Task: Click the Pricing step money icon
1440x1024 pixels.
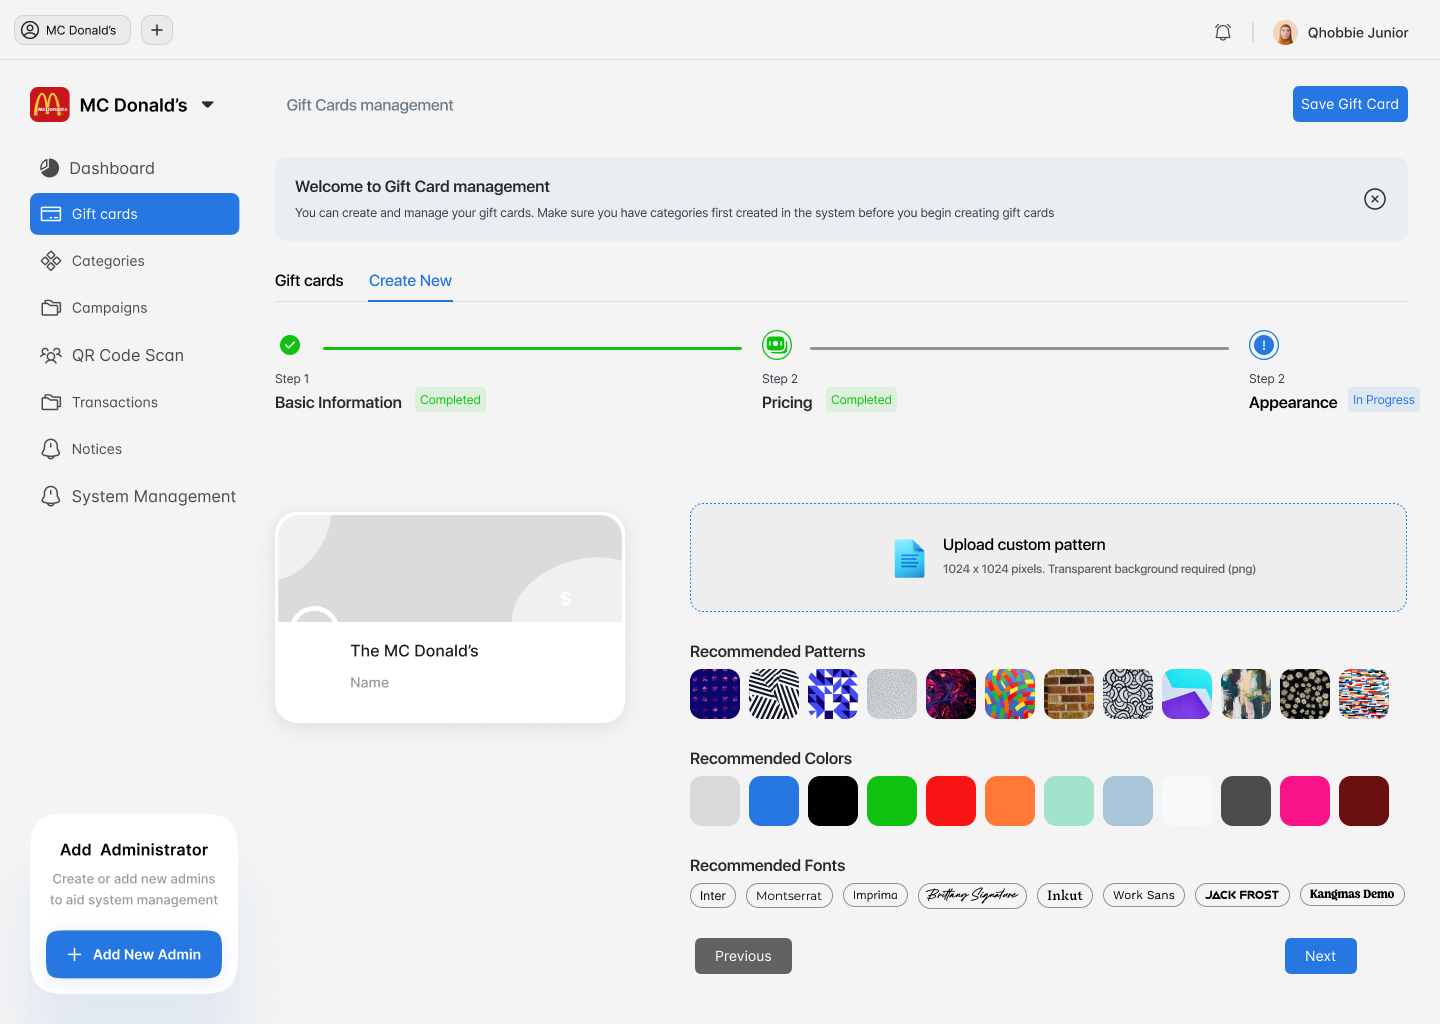Action: pyautogui.click(x=777, y=345)
